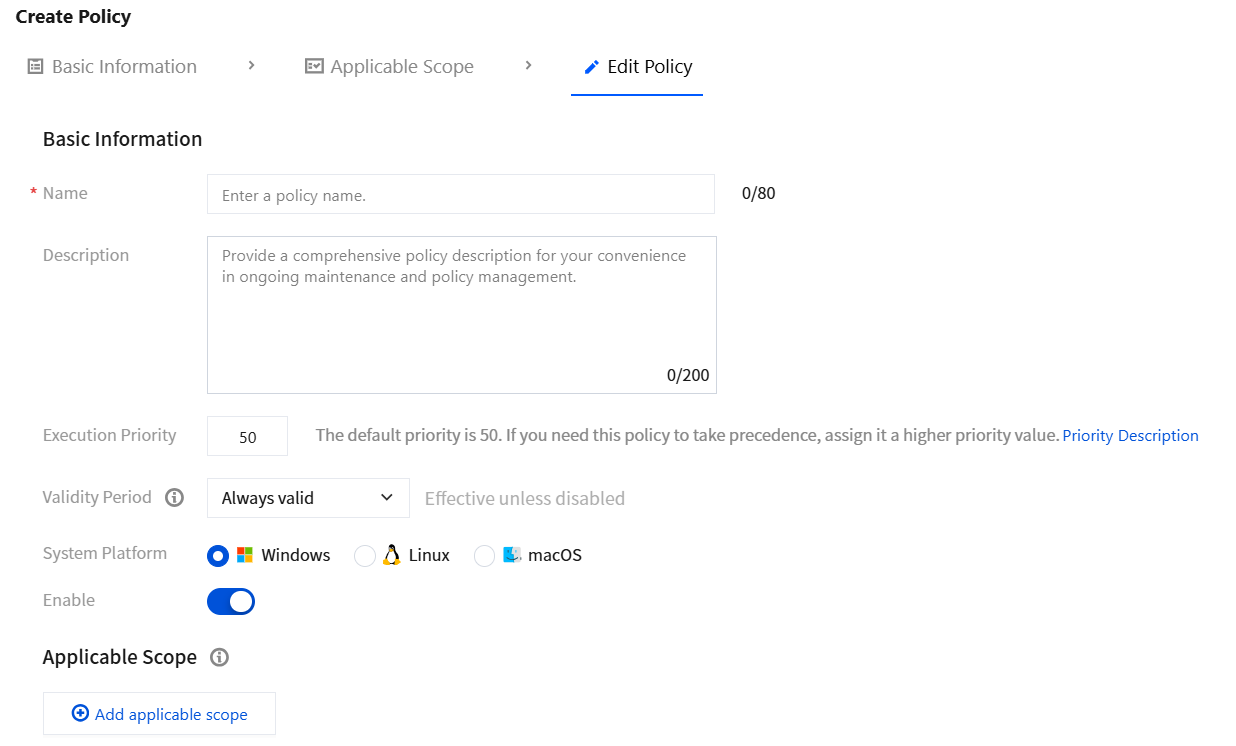Viewport: 1236px width, 746px height.
Task: Click the Basic Information step icon
Action: pyautogui.click(x=35, y=67)
